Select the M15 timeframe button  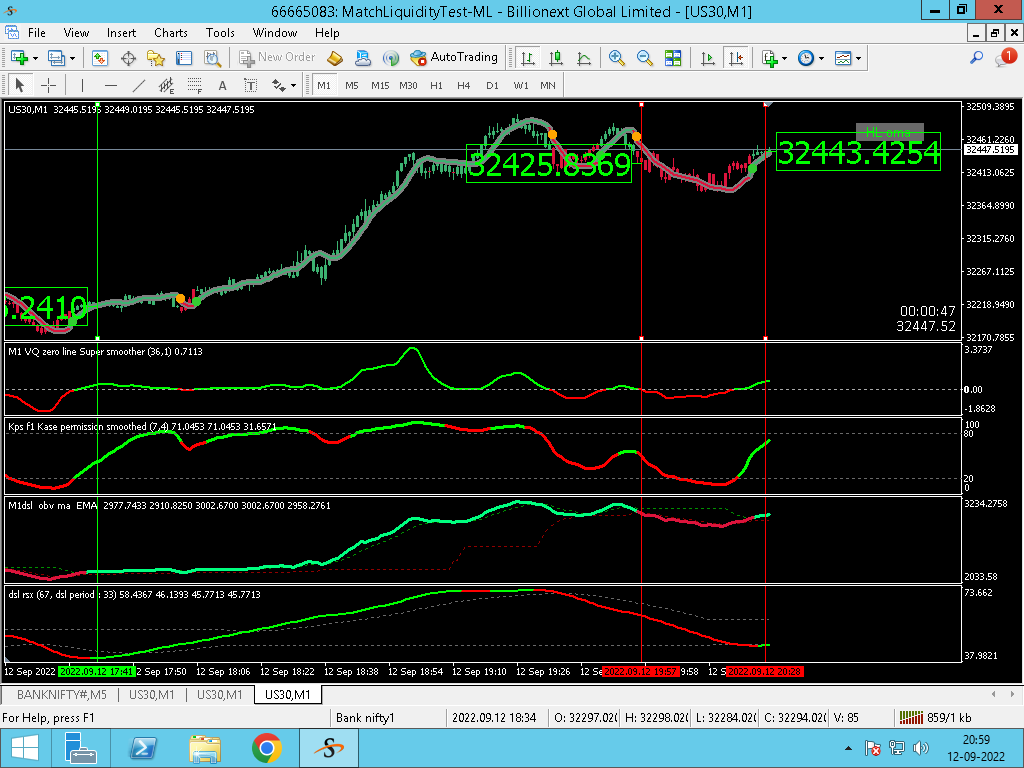(x=380, y=85)
